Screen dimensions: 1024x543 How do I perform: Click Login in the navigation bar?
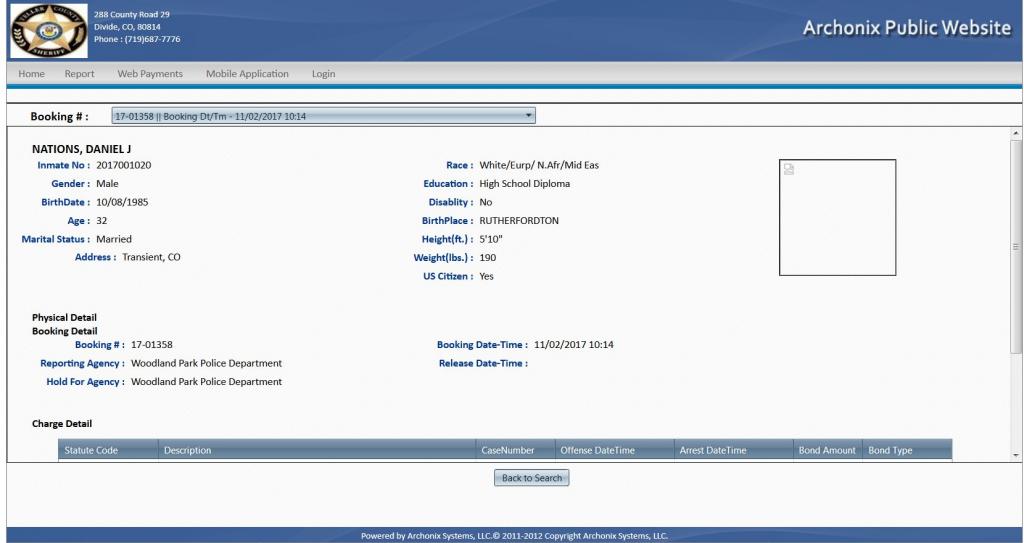tap(323, 74)
